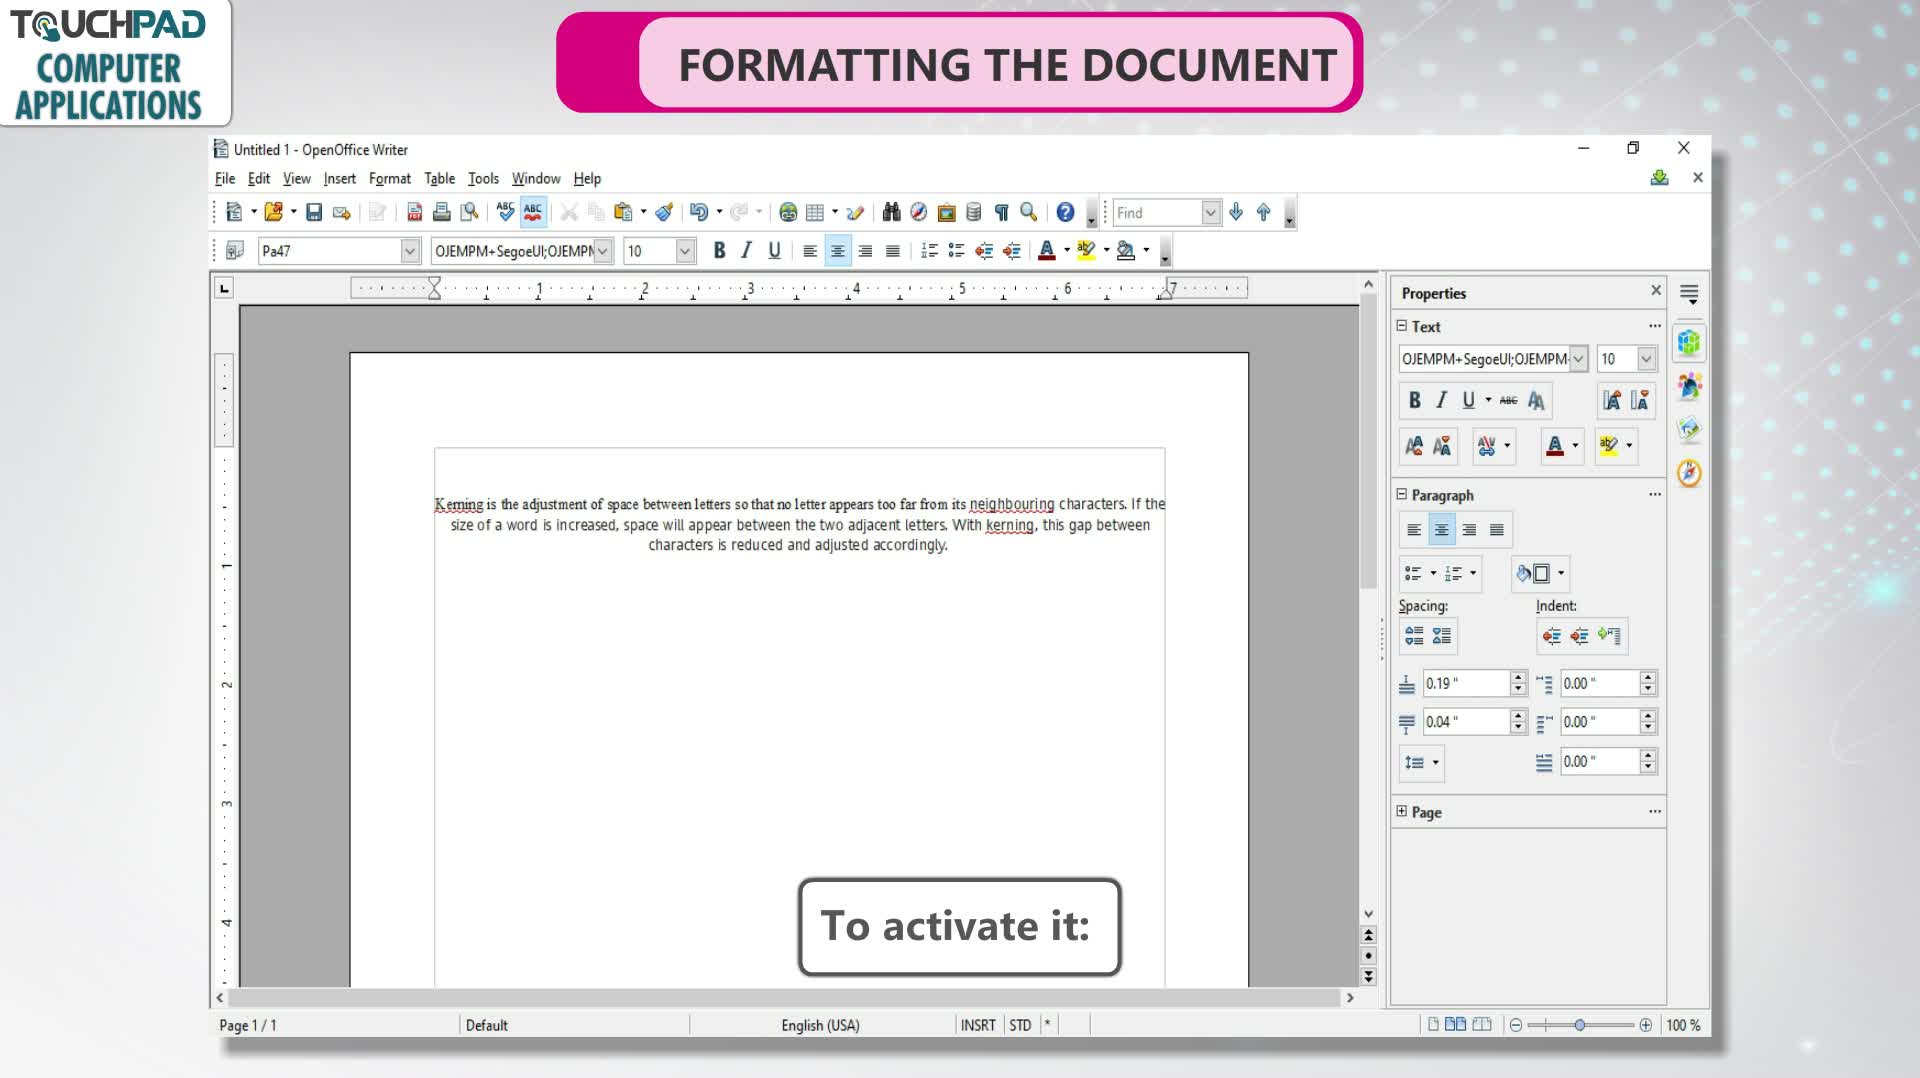Viewport: 1920px width, 1078px height.
Task: Open Find & Replace binoculars icon
Action: point(891,212)
